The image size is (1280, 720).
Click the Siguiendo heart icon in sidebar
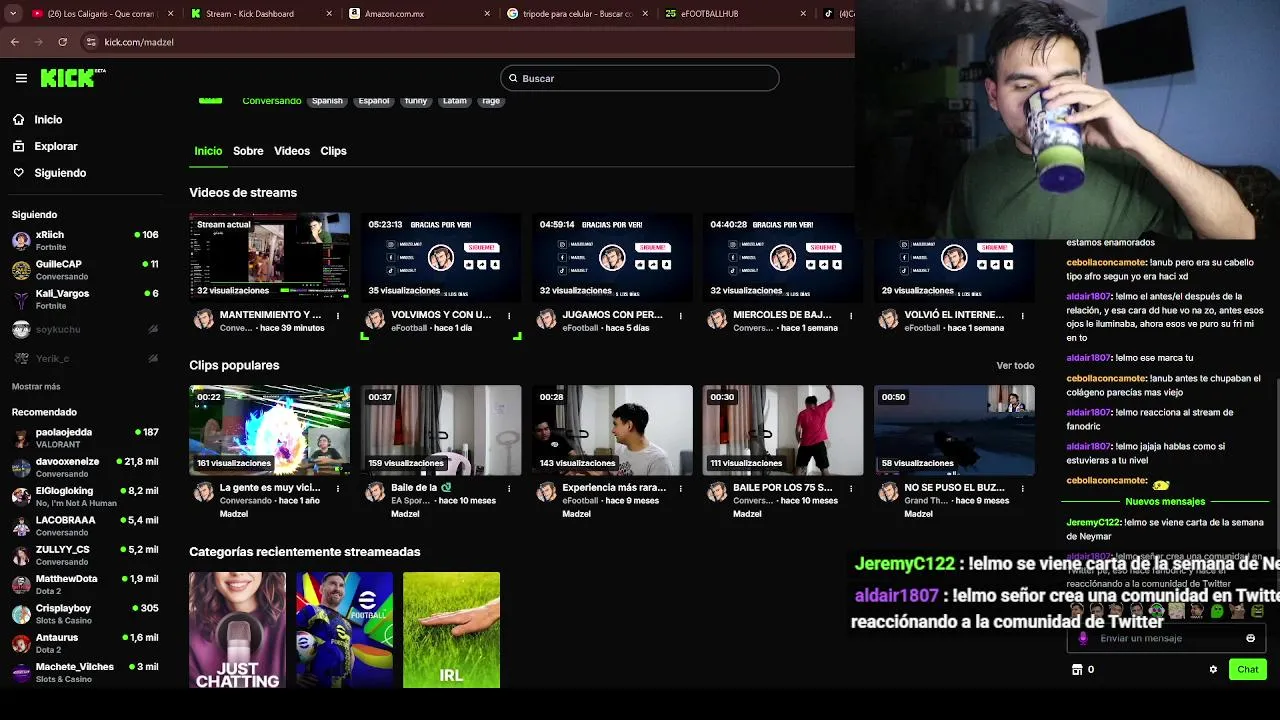coord(18,173)
